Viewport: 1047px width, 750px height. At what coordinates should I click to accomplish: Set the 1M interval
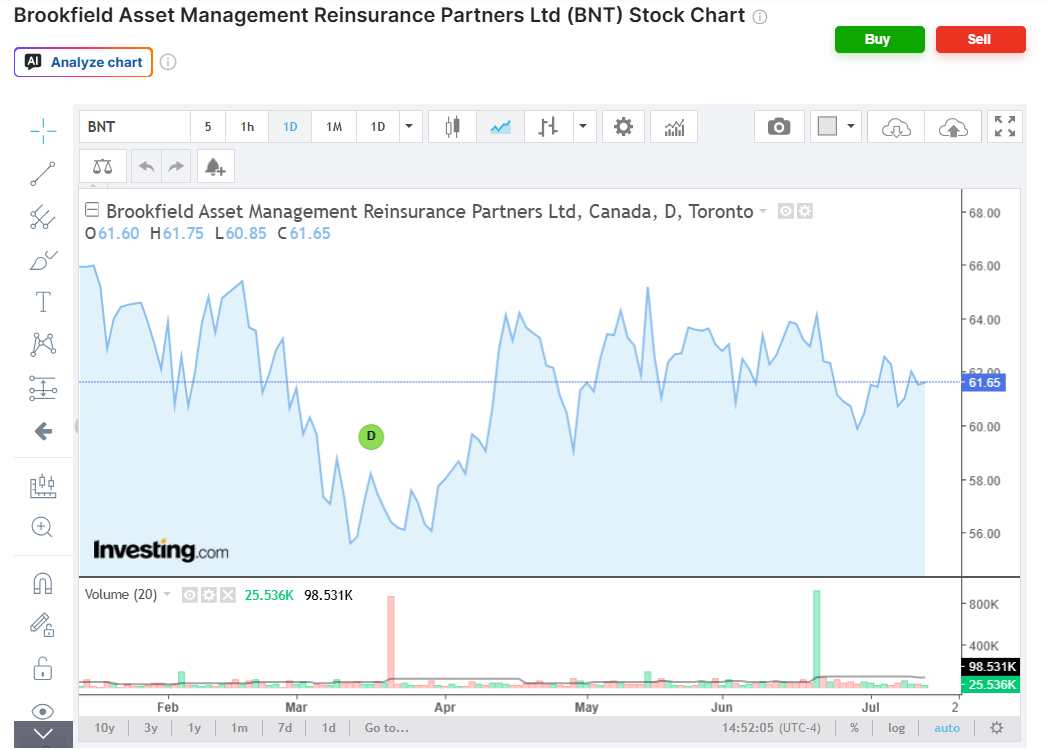coord(334,127)
